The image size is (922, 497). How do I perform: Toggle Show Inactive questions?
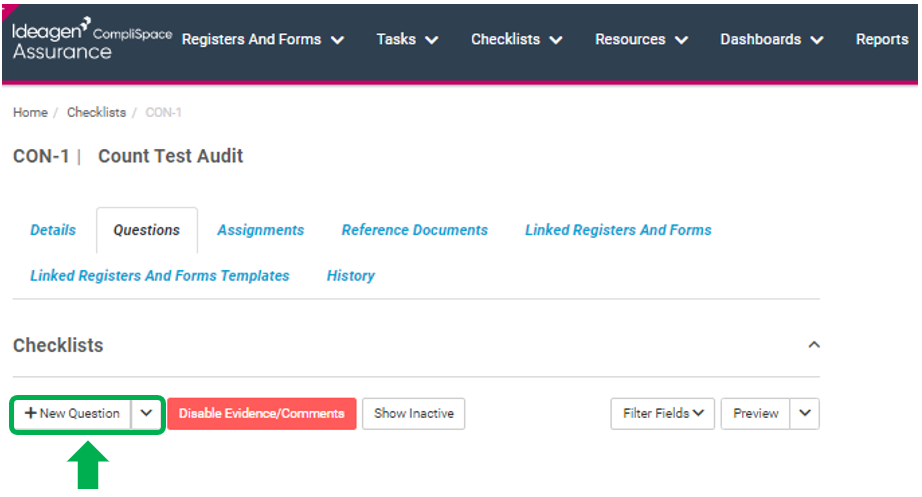click(413, 413)
